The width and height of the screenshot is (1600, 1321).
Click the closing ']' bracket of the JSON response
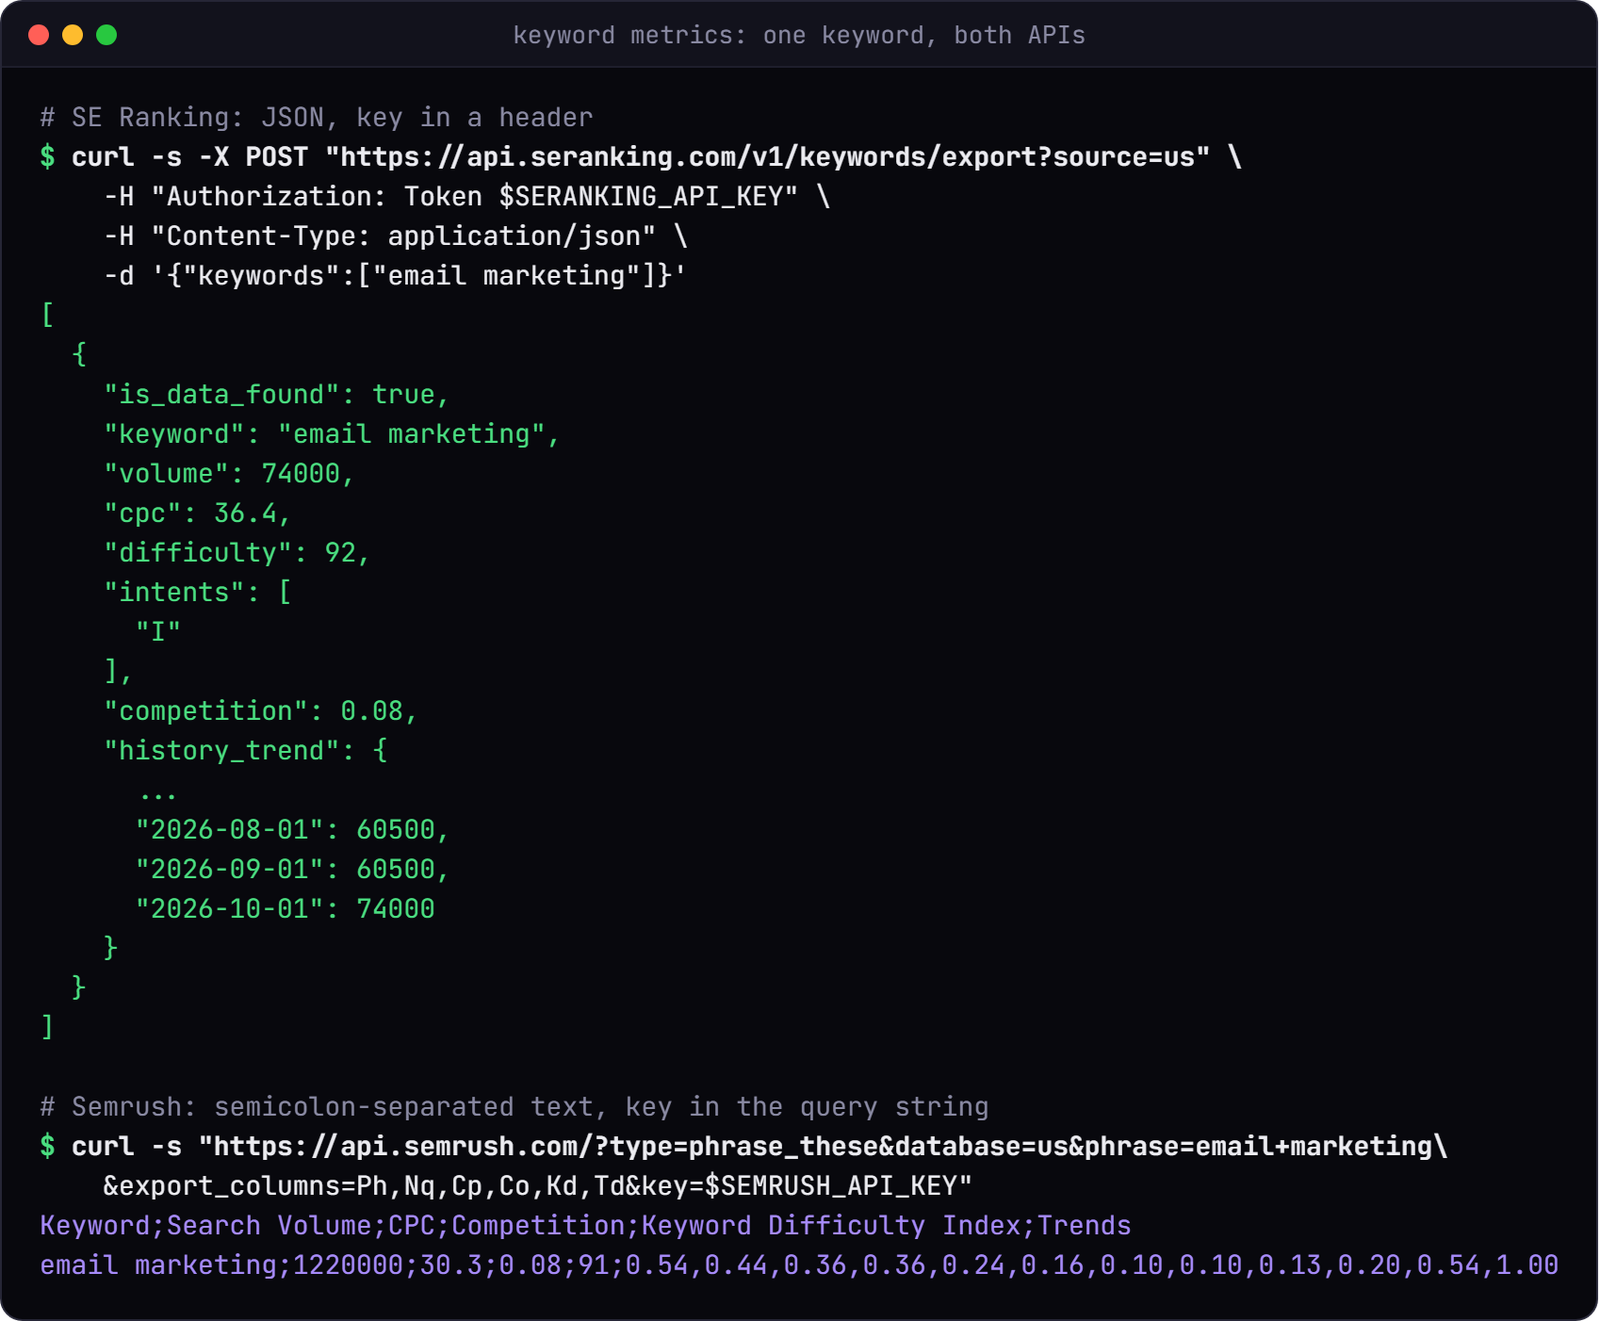pyautogui.click(x=47, y=1027)
